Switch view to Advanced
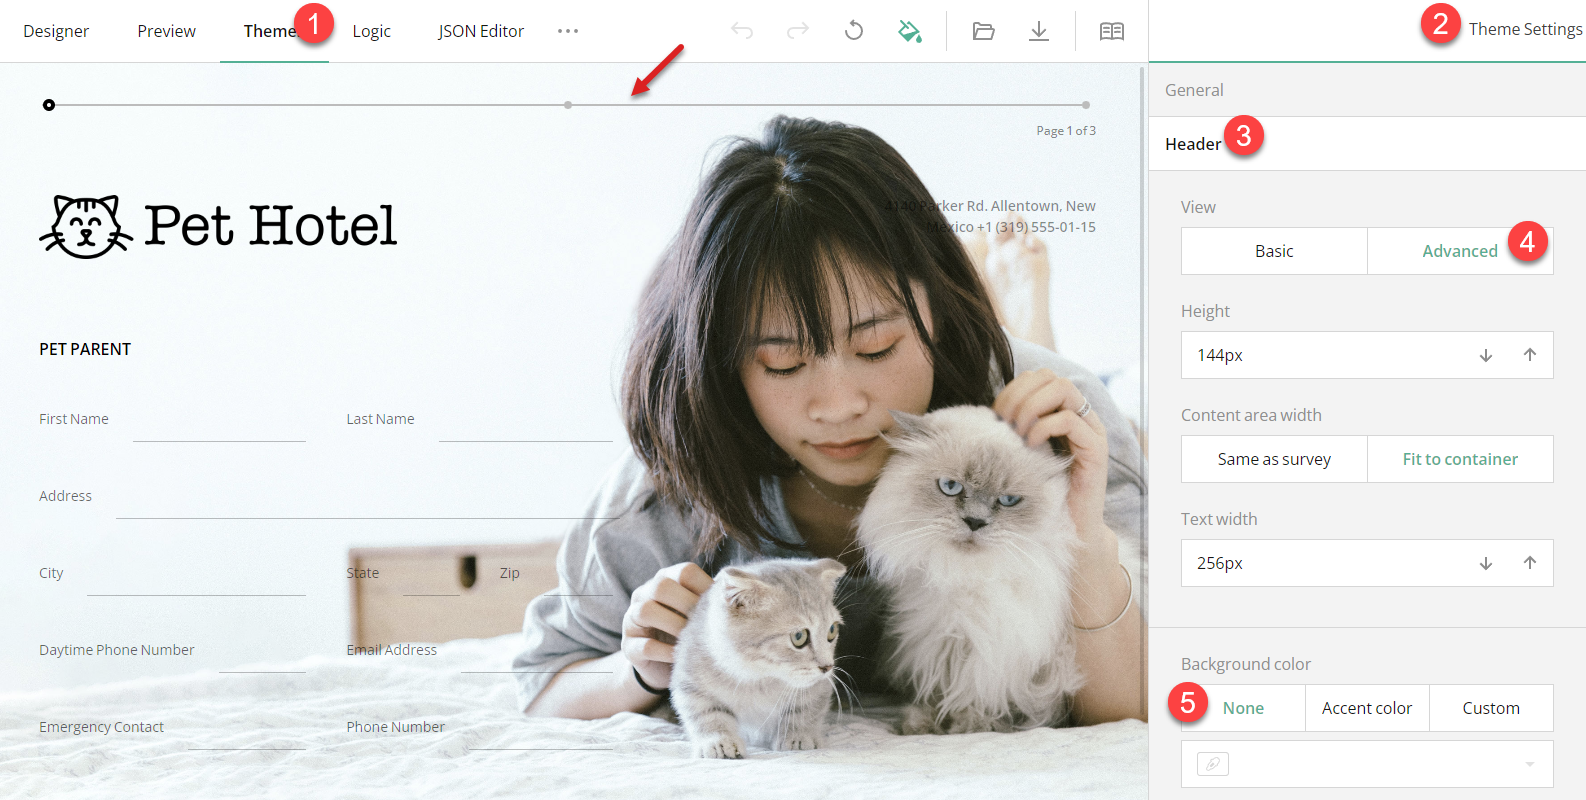 (1459, 251)
